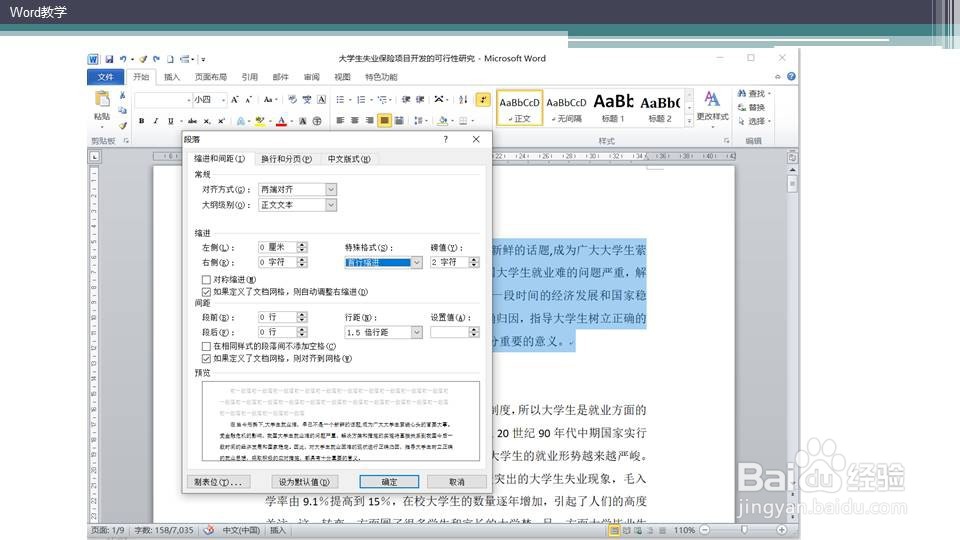Open the paragraph dialog help question mark
The width and height of the screenshot is (960, 540).
[x=446, y=139]
